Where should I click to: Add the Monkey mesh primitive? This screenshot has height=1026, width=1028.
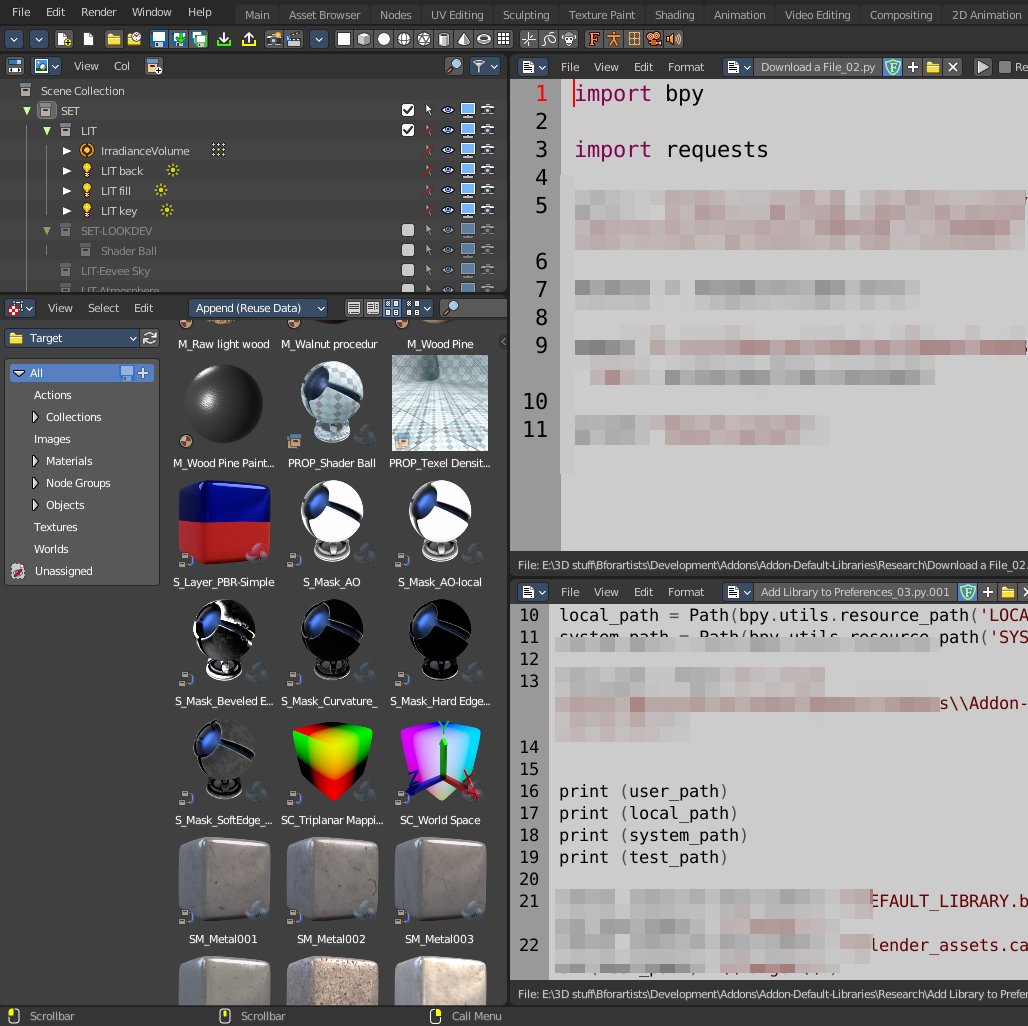[570, 39]
